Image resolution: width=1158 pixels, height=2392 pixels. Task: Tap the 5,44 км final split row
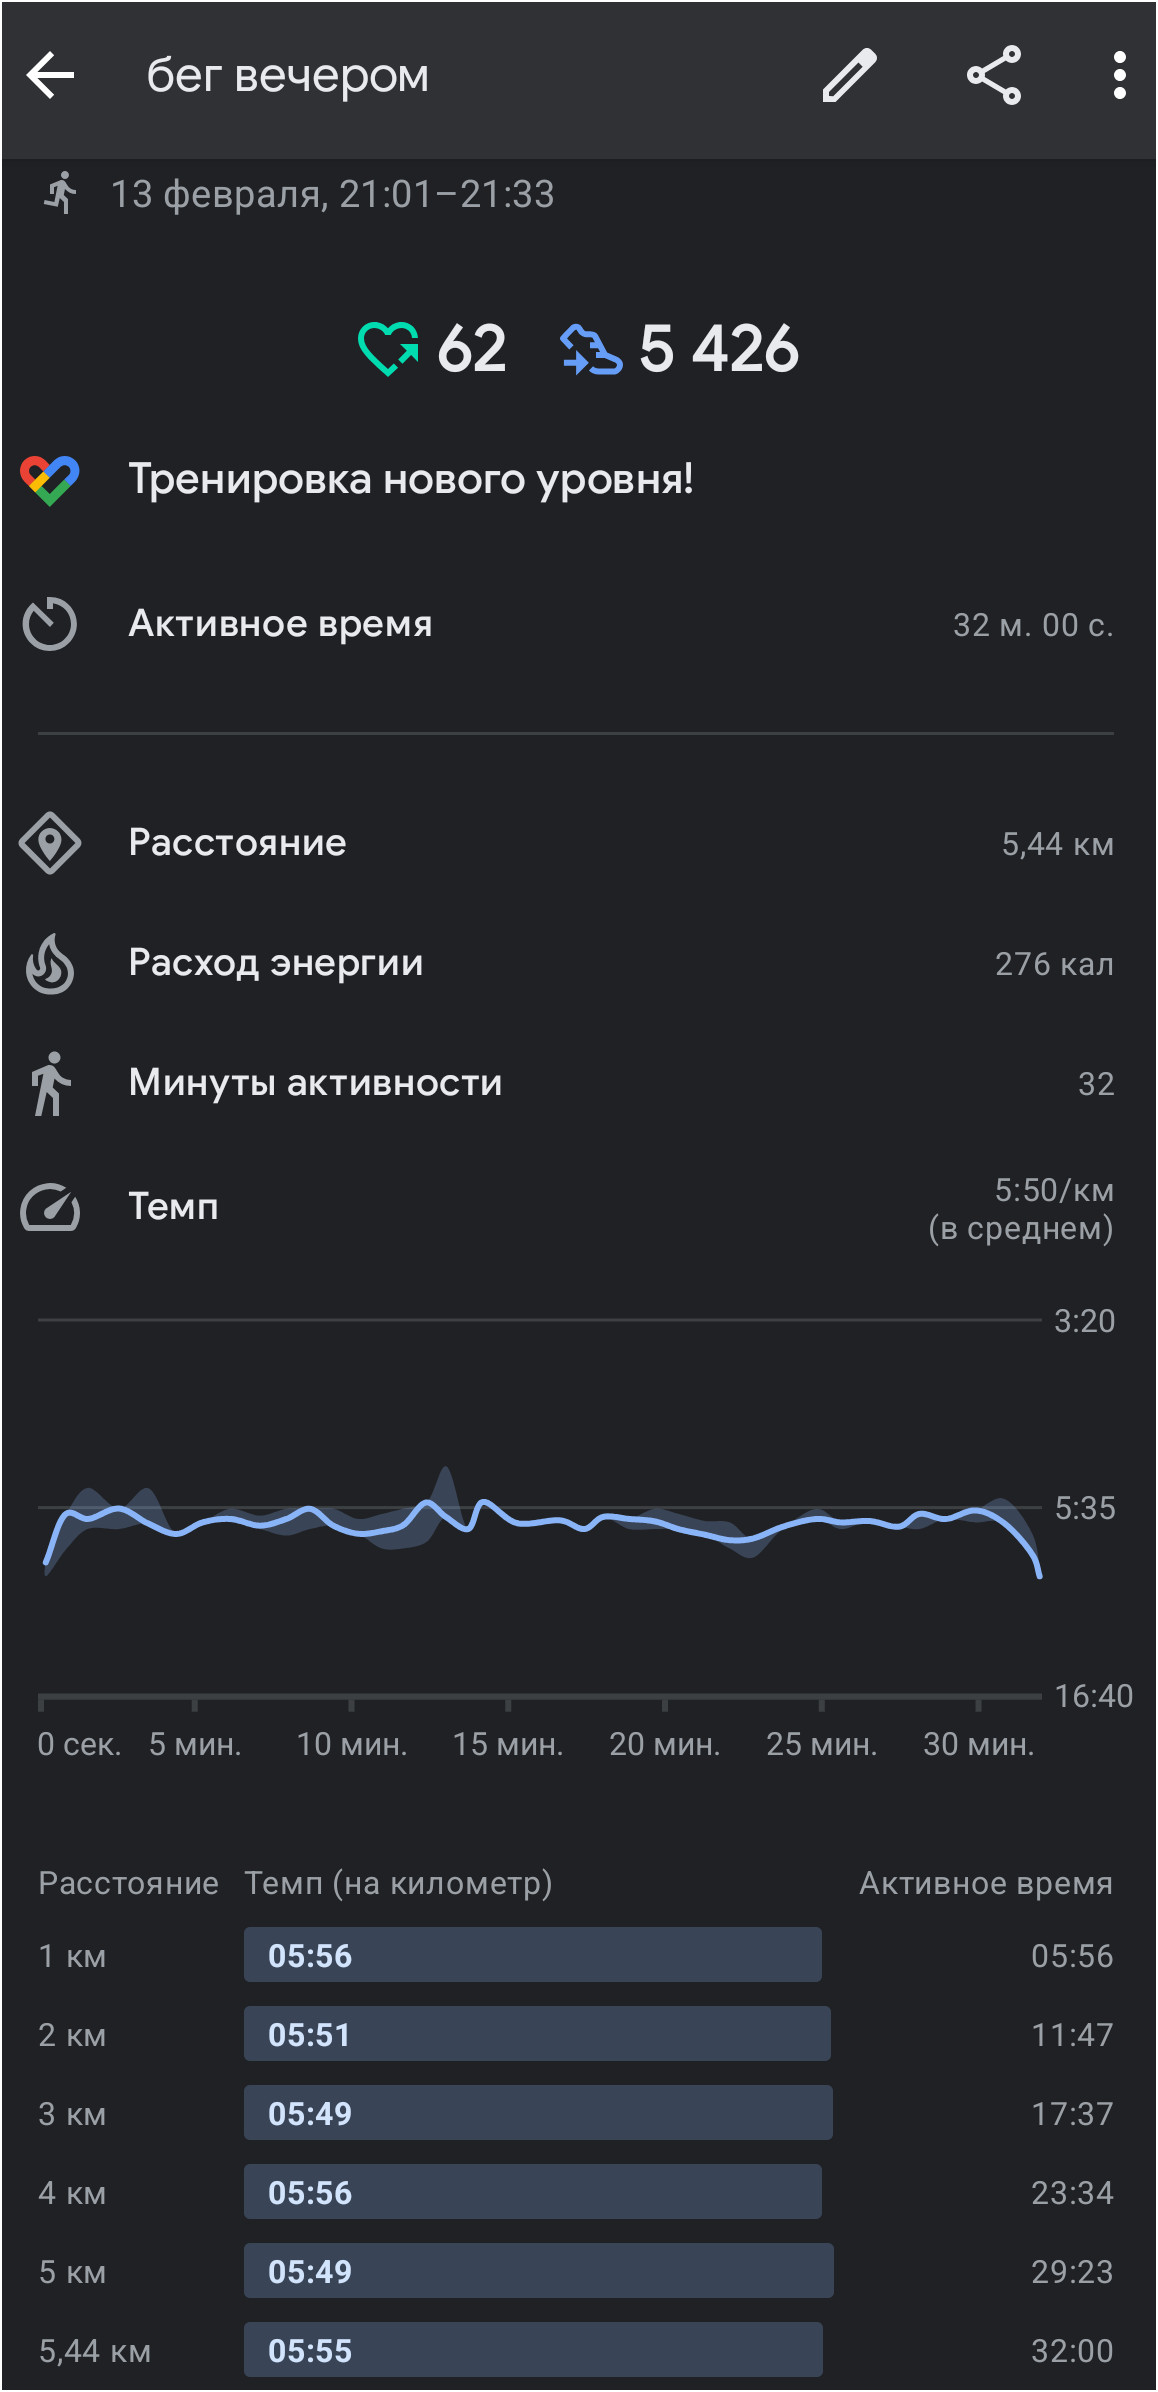click(x=579, y=2350)
